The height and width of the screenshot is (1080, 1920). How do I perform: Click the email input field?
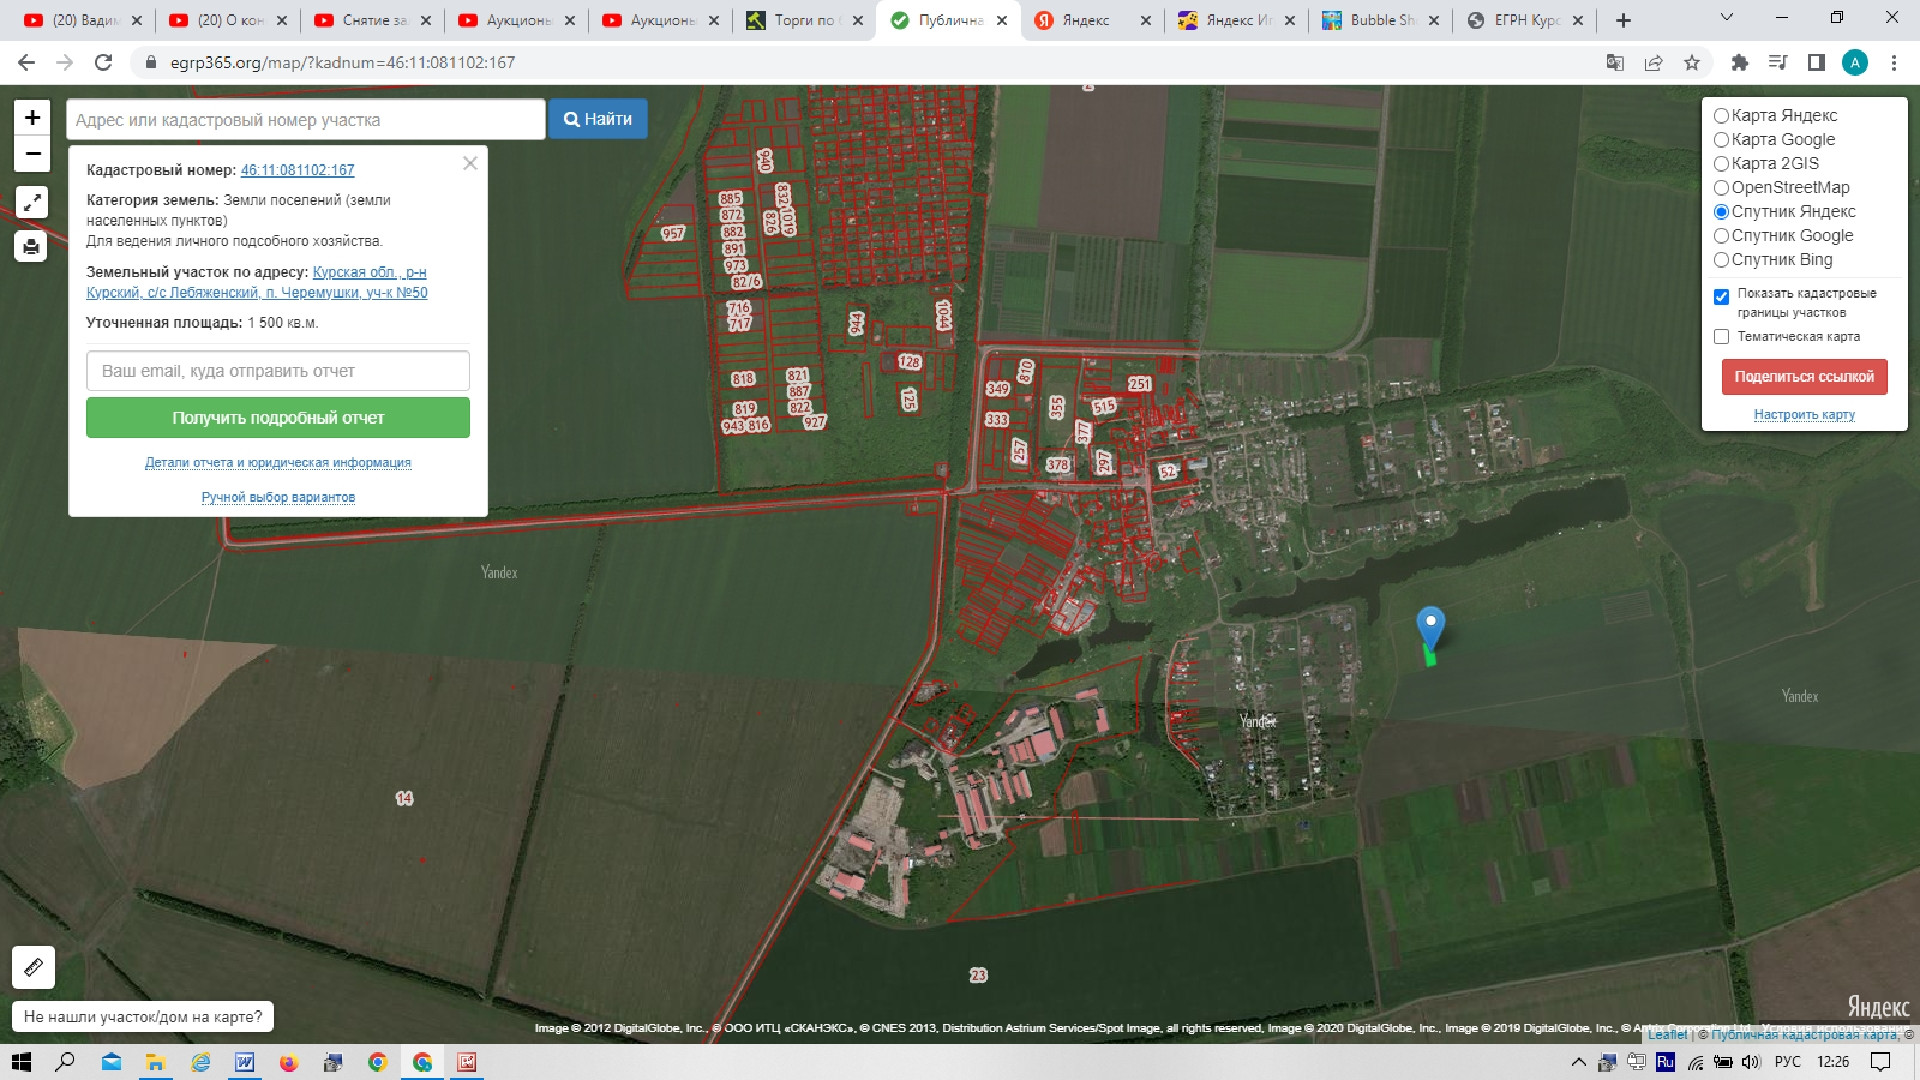pyautogui.click(x=278, y=371)
